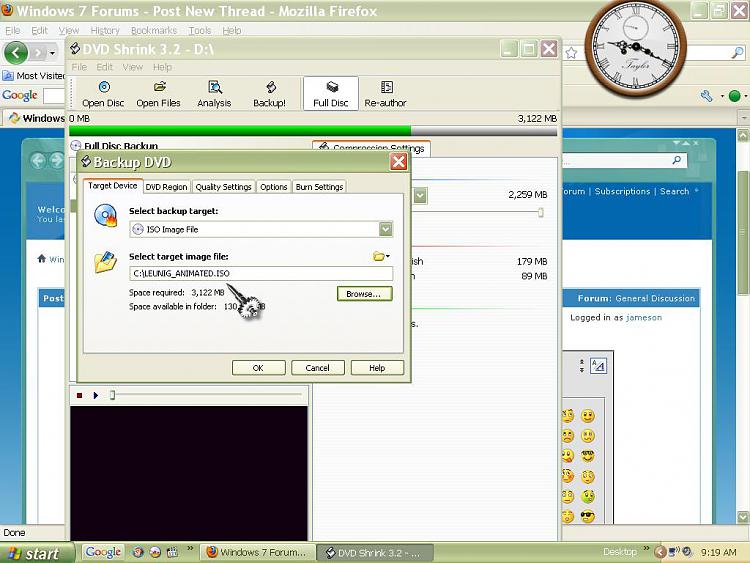Open Firefox Tools menu
The width and height of the screenshot is (750, 563).
[x=199, y=31]
